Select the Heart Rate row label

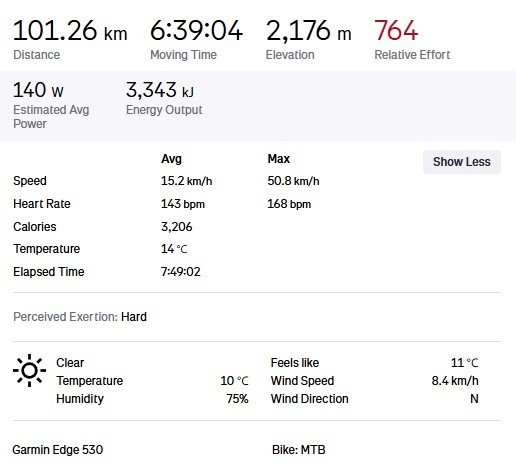click(42, 204)
